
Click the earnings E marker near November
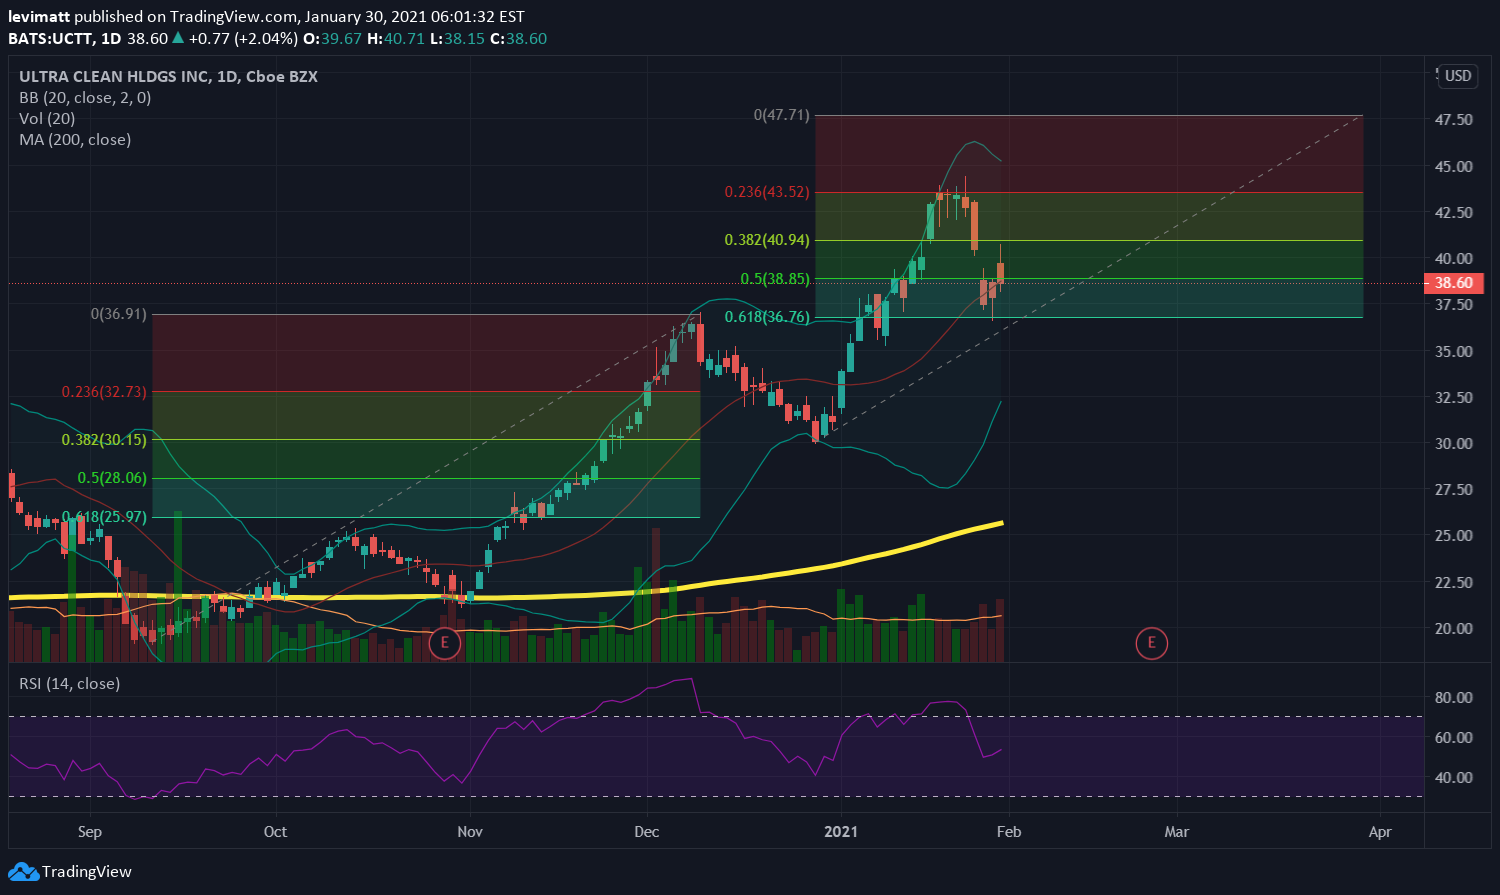click(x=445, y=642)
